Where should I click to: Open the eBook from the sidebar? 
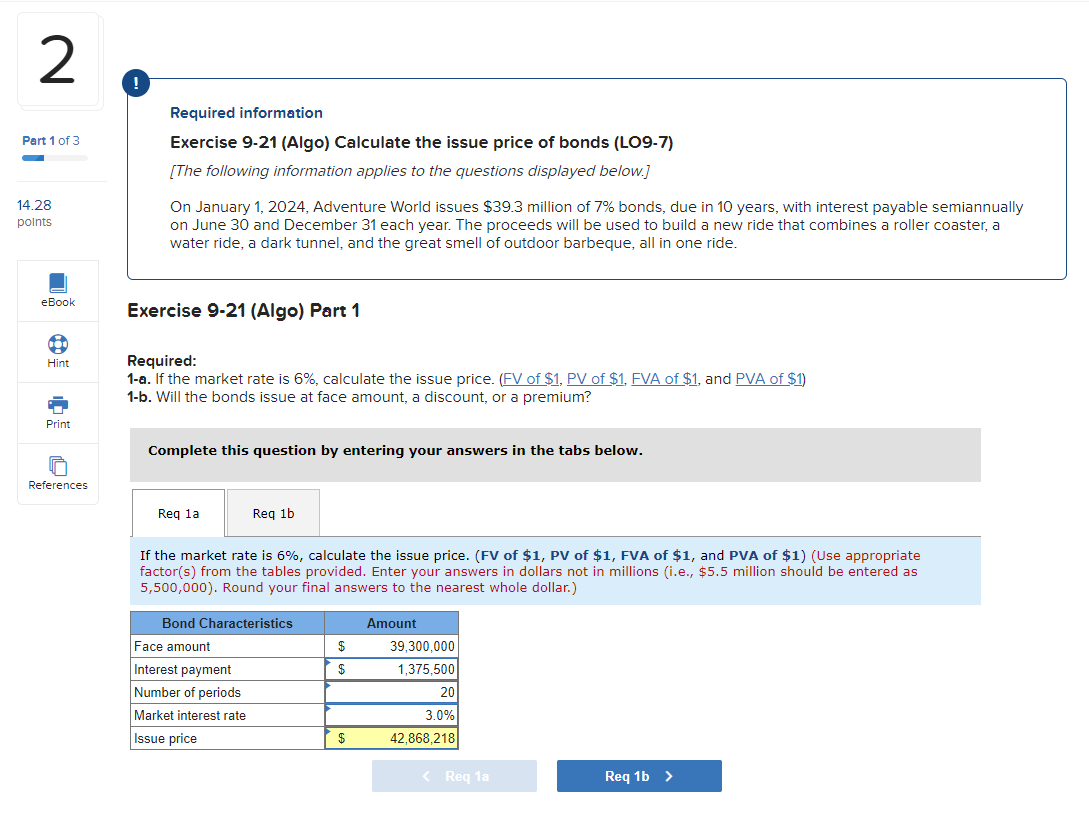(x=57, y=290)
